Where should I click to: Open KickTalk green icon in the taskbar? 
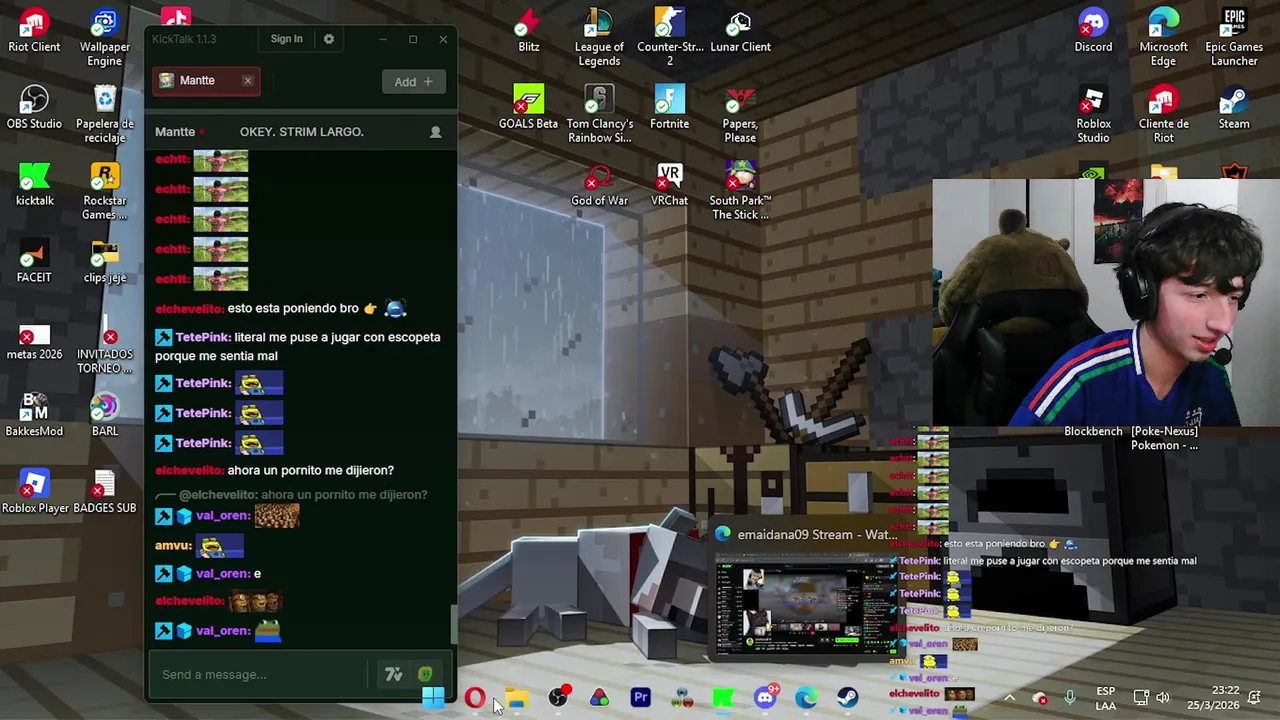(723, 698)
